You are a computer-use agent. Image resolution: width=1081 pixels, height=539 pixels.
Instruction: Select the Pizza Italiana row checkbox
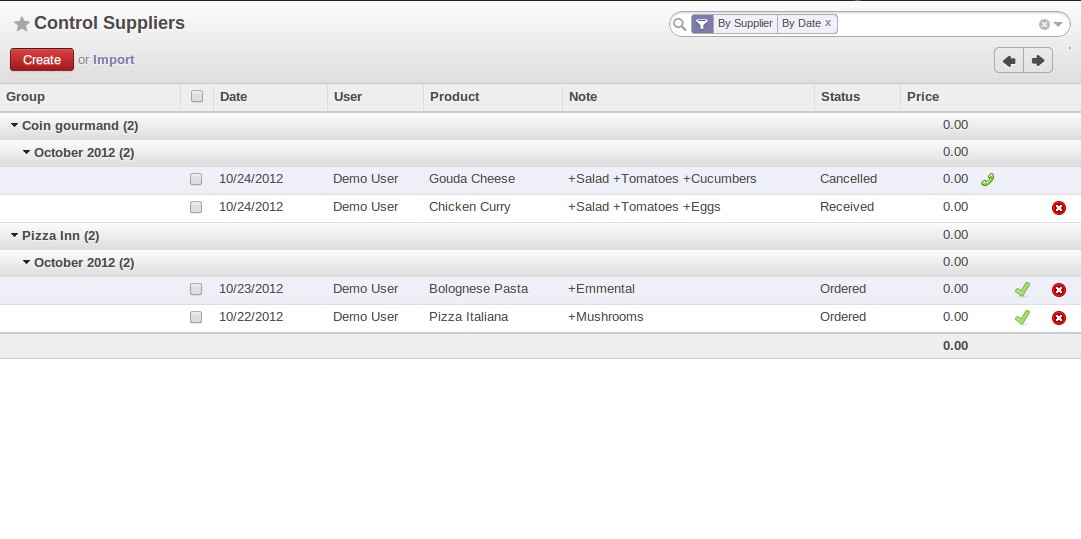coord(196,317)
